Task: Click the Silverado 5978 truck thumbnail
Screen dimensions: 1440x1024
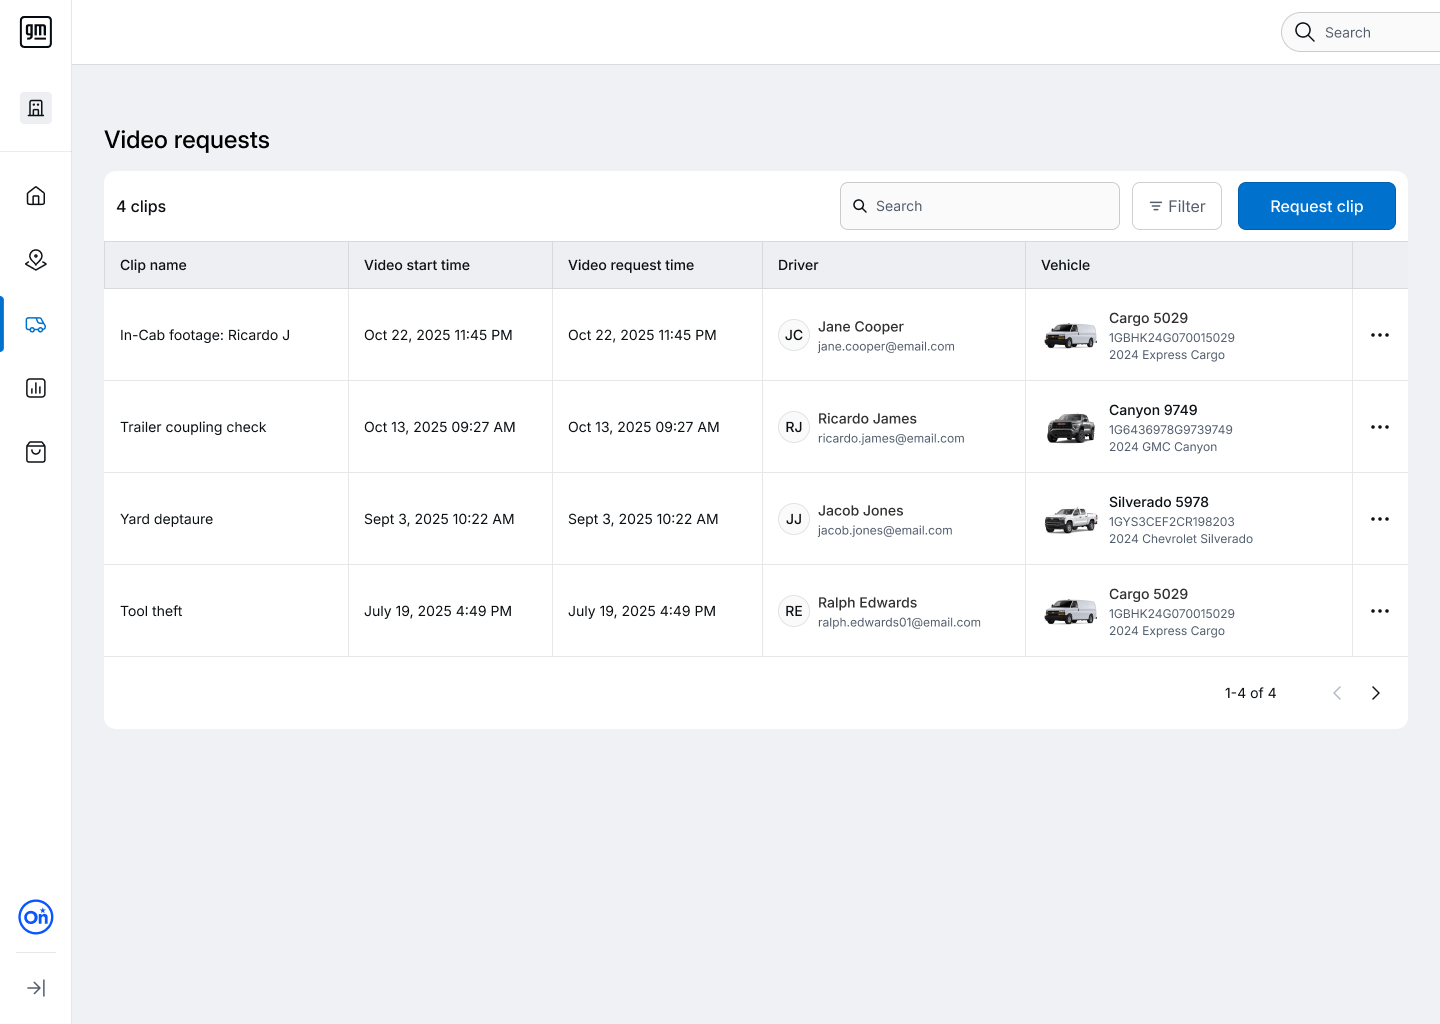Action: click(x=1071, y=520)
